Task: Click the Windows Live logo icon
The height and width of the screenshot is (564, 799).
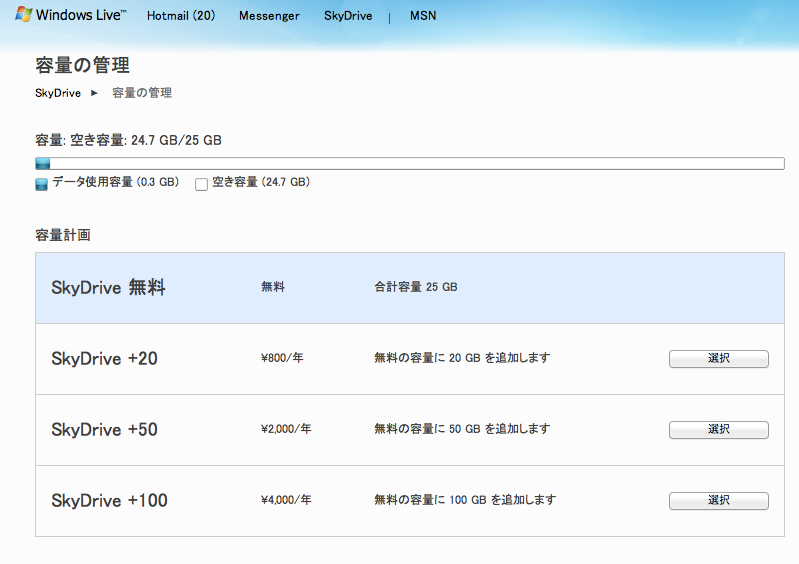Action: (24, 14)
